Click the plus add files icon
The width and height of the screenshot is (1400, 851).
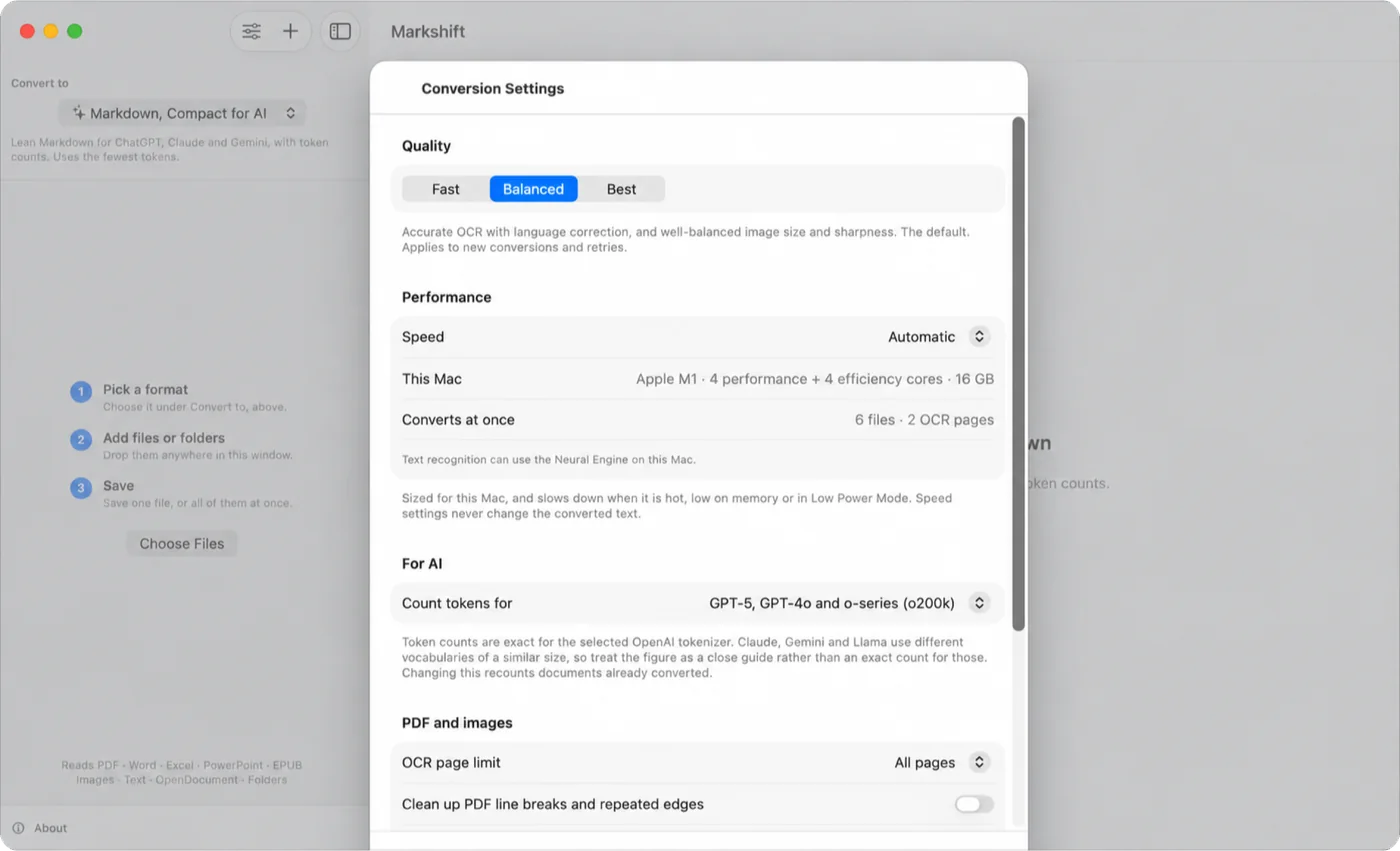coord(290,31)
